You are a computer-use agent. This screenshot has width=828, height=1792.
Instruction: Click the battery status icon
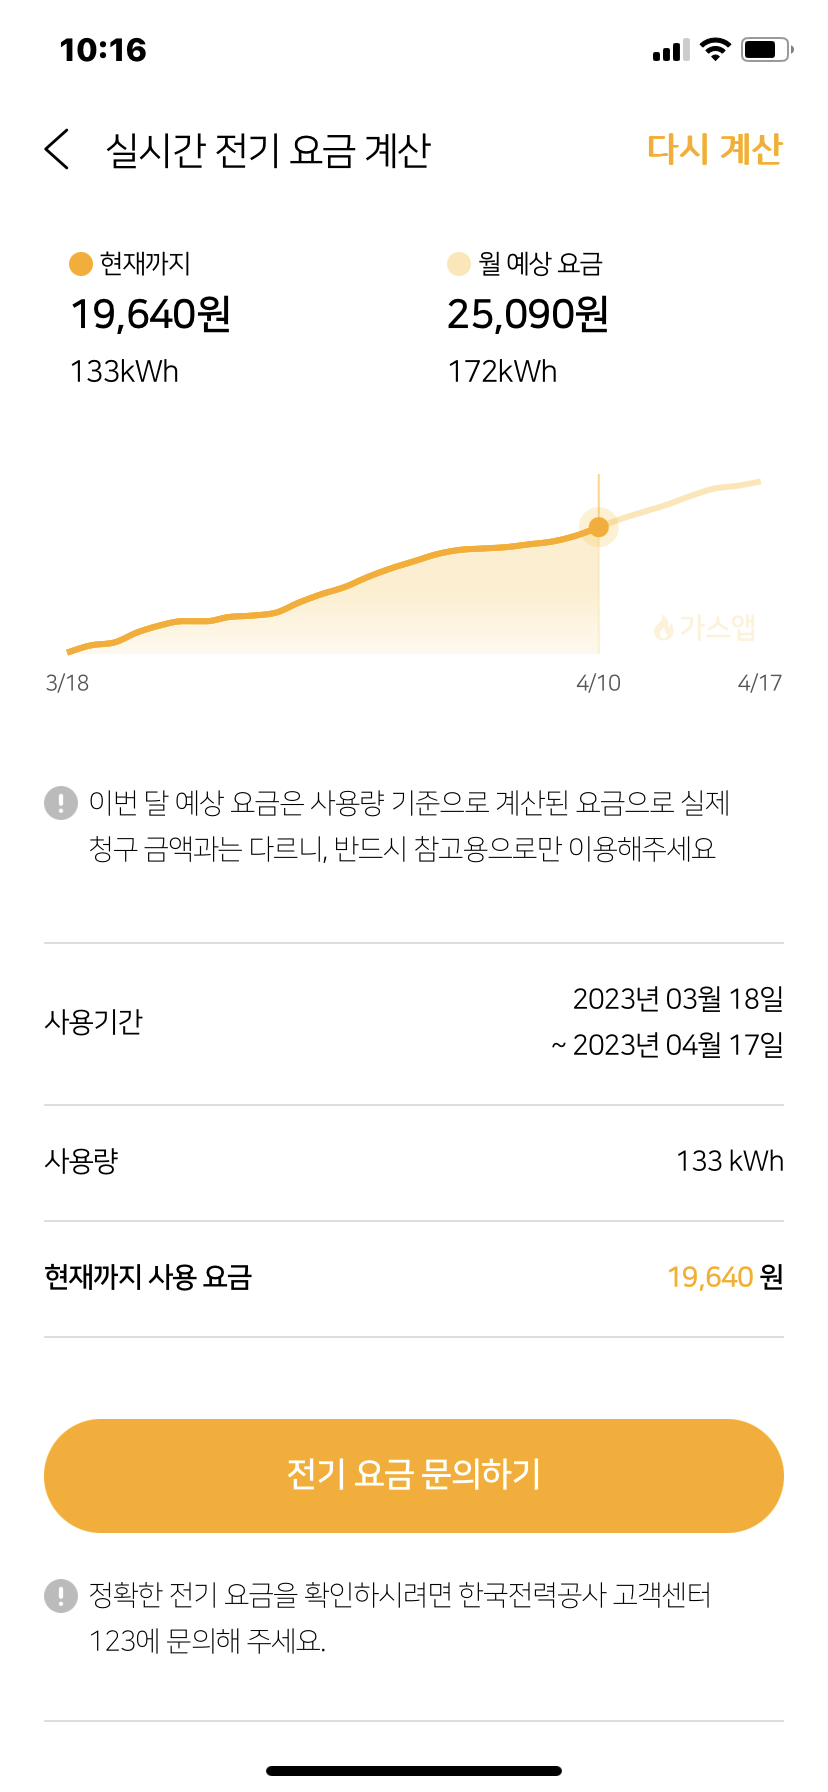point(767,49)
